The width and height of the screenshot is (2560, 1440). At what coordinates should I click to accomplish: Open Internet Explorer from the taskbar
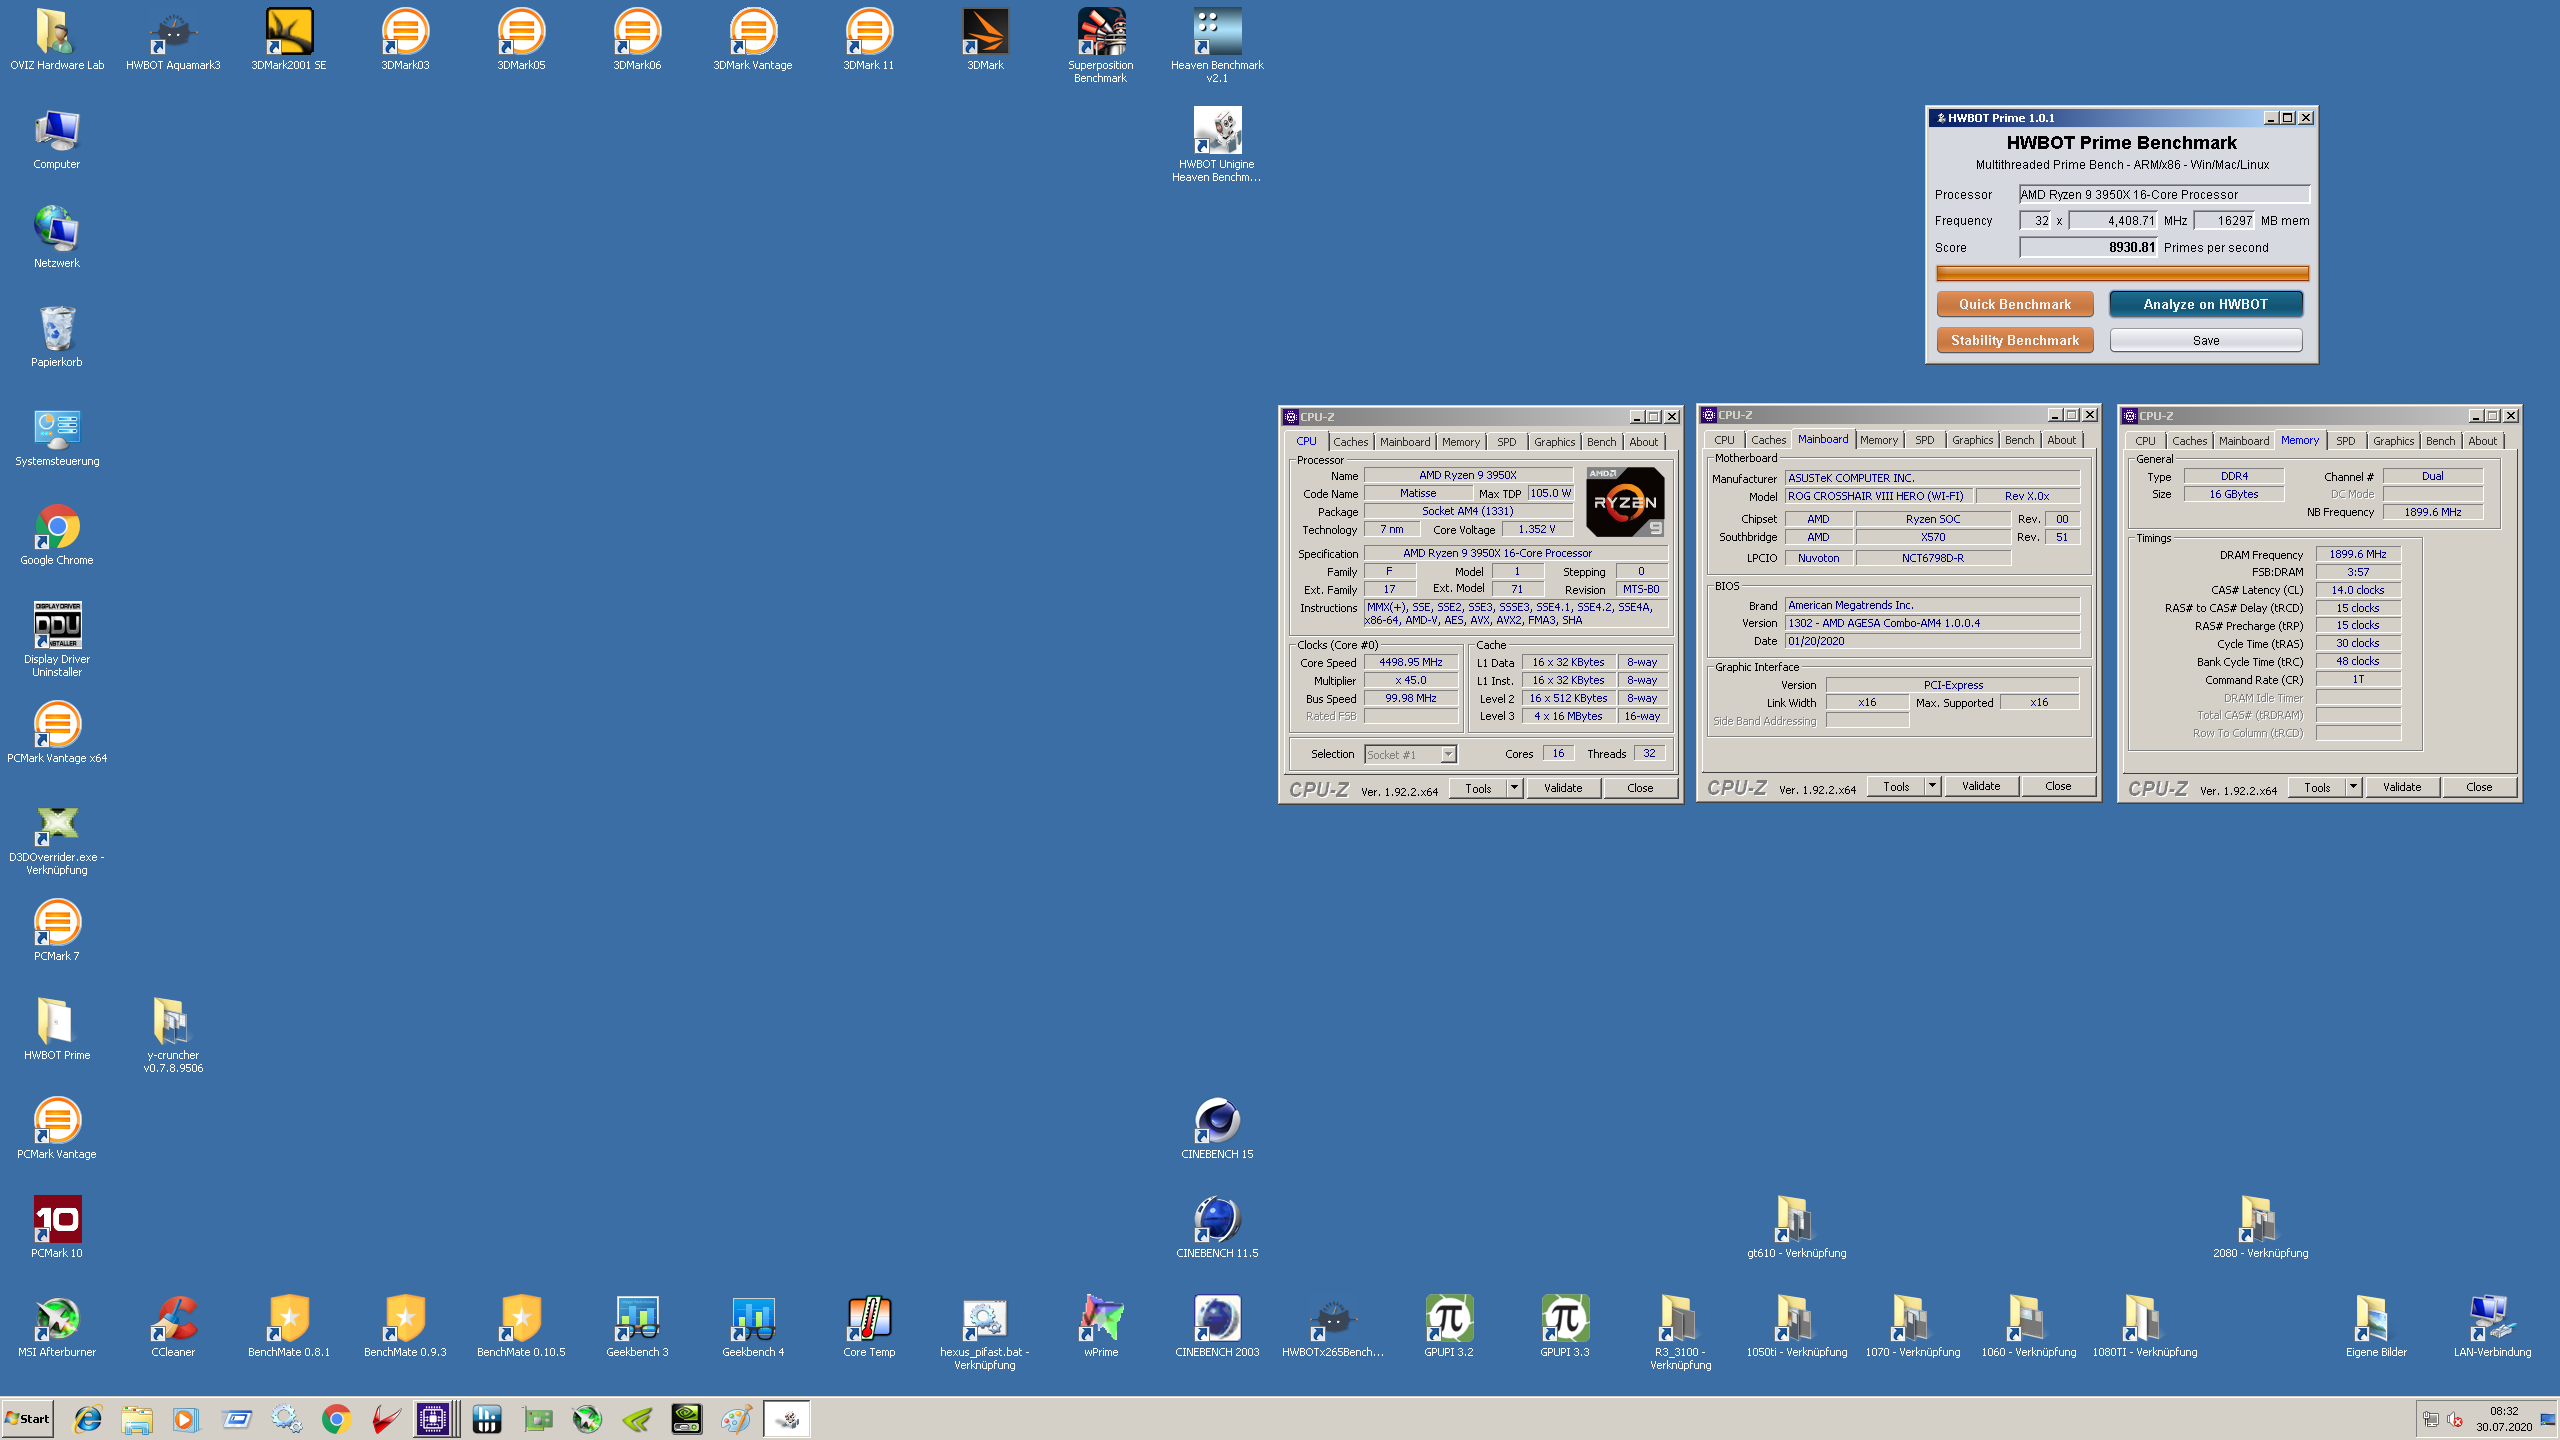[x=88, y=1419]
